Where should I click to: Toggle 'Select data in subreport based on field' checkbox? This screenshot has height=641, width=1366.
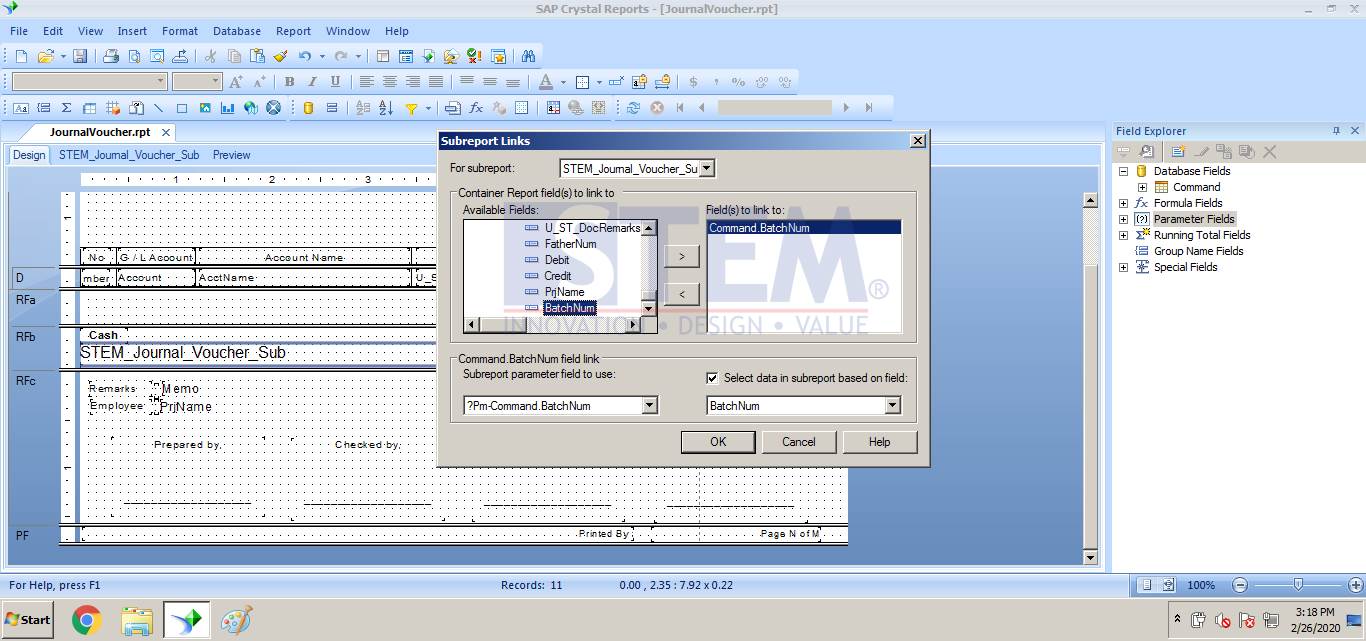(712, 378)
